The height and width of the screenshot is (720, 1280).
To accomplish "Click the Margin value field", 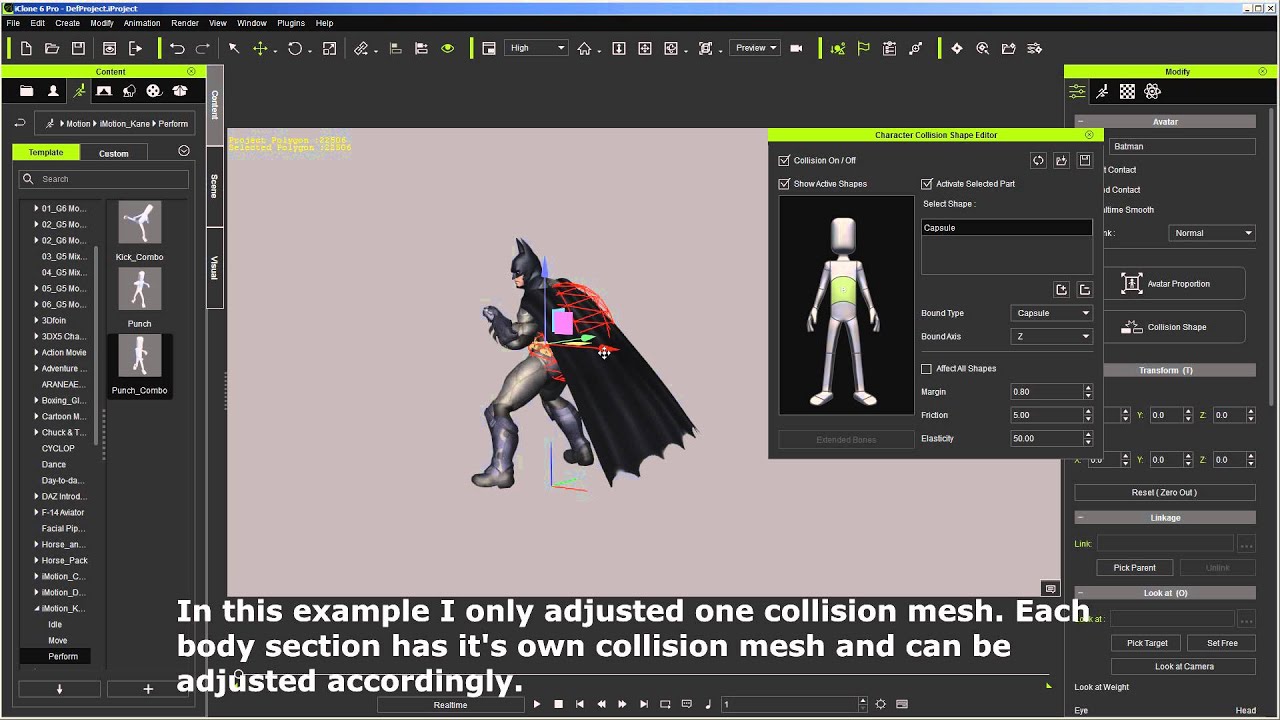I will pyautogui.click(x=1046, y=392).
